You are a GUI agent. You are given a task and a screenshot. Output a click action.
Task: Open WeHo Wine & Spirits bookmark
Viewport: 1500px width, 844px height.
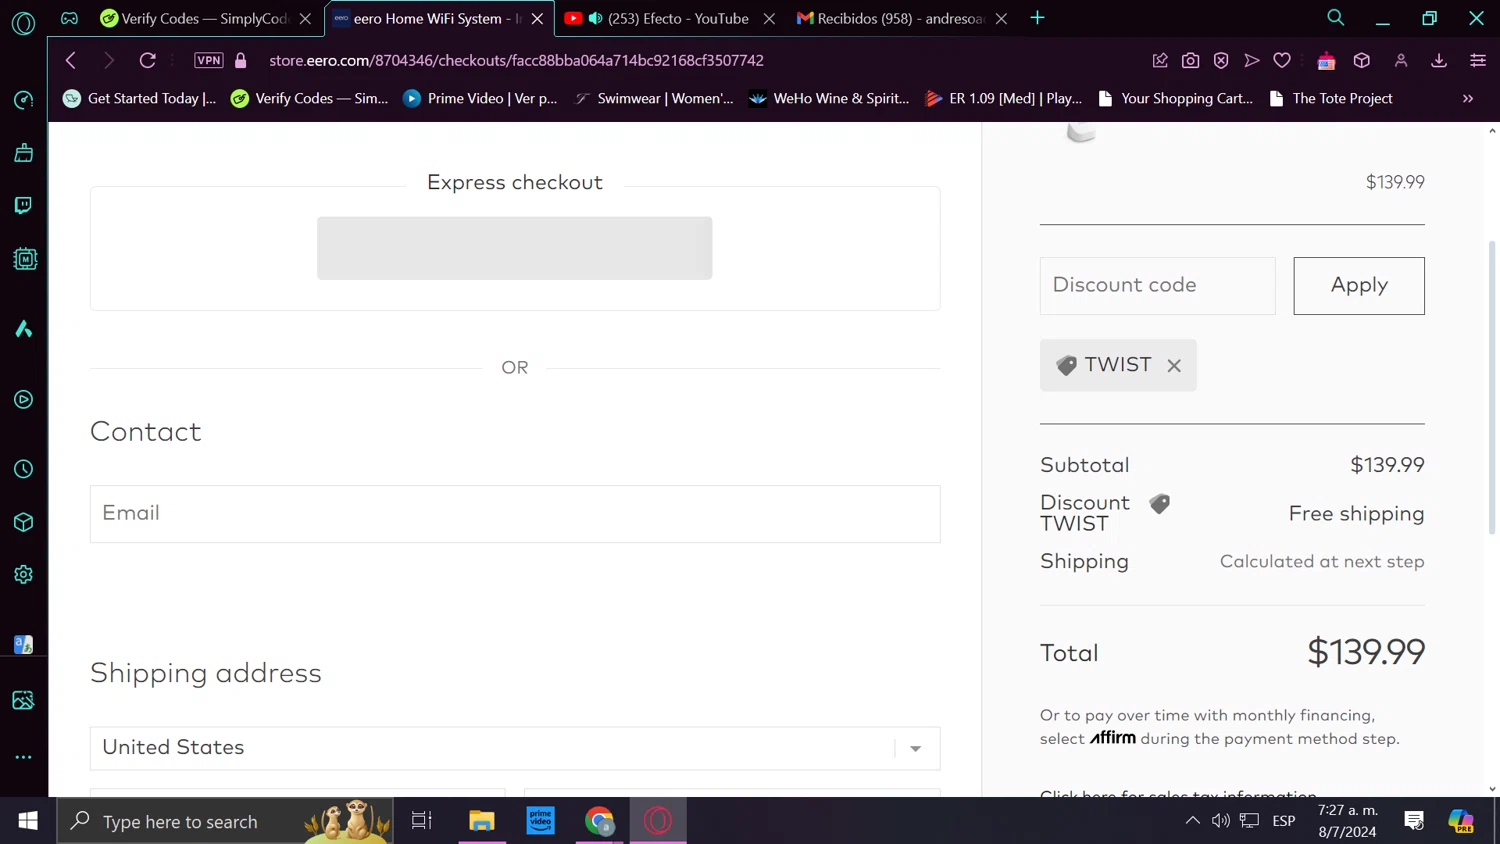(x=829, y=98)
